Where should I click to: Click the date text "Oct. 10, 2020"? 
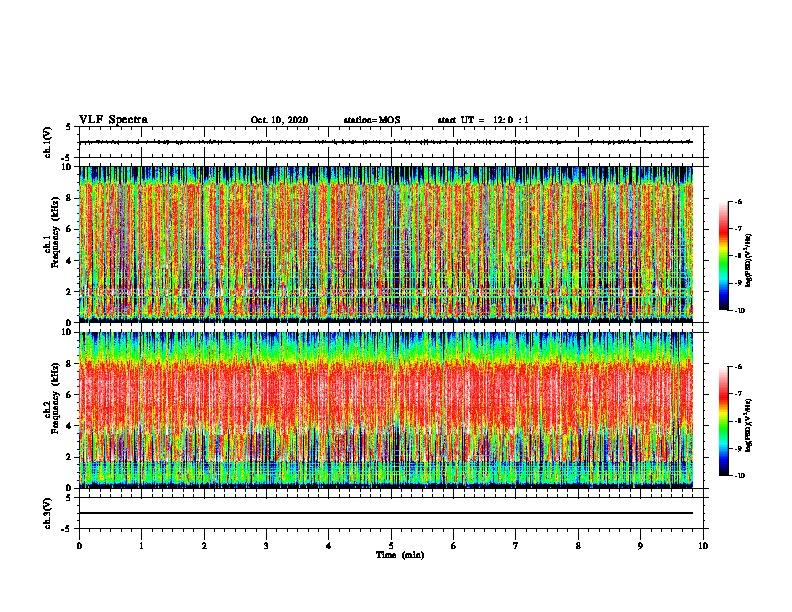click(x=279, y=120)
